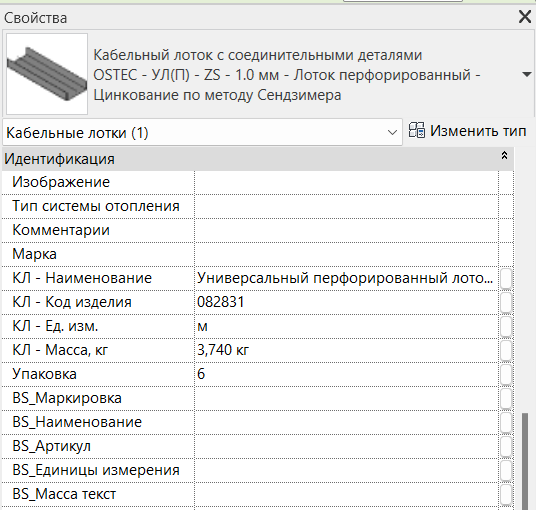Screen dimensions: 536x510
Task: Select the code value 082831
Action: pyautogui.click(x=220, y=302)
